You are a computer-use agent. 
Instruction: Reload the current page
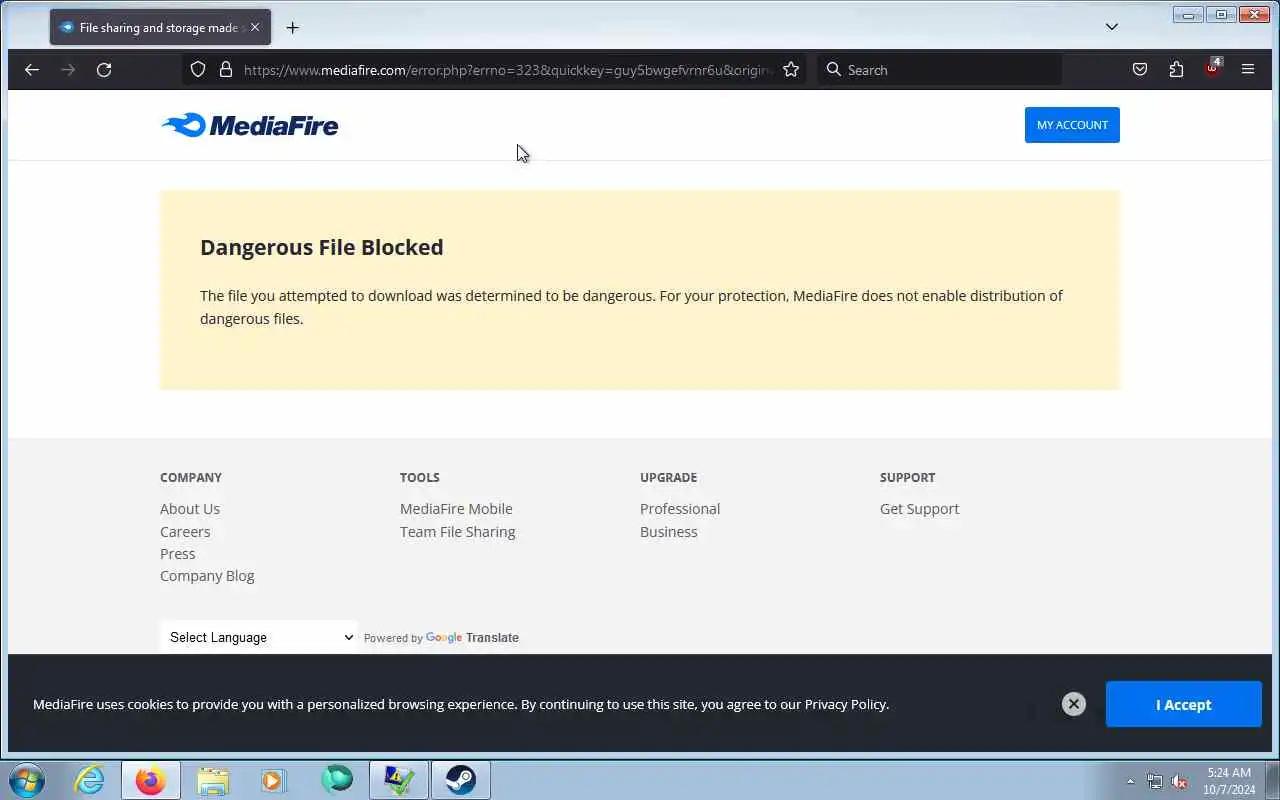point(104,70)
